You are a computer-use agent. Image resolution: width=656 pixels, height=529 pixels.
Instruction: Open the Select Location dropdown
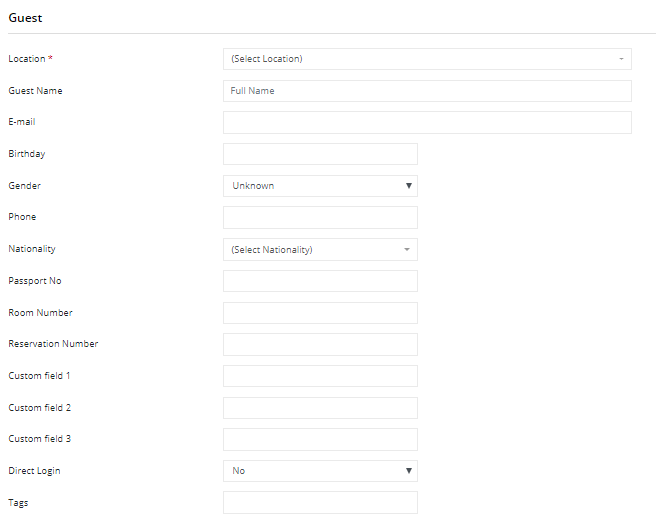427,59
